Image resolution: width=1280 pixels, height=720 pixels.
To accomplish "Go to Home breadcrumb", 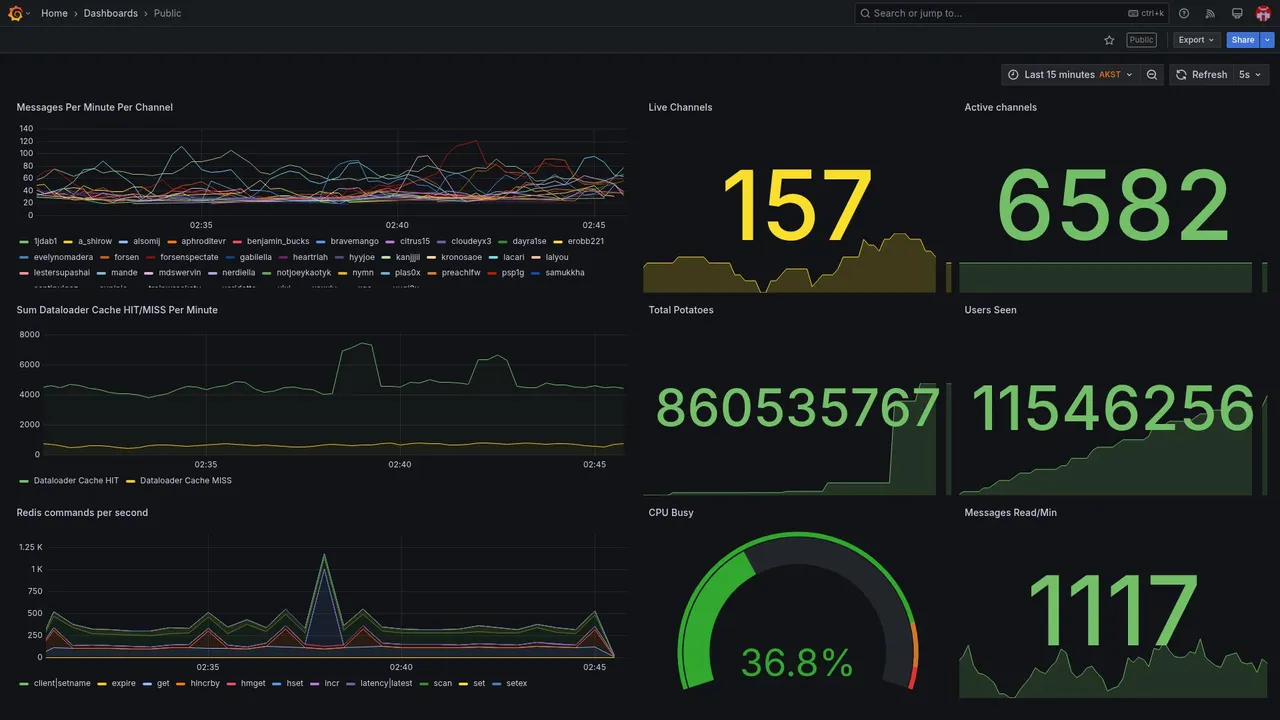I will click(x=54, y=13).
